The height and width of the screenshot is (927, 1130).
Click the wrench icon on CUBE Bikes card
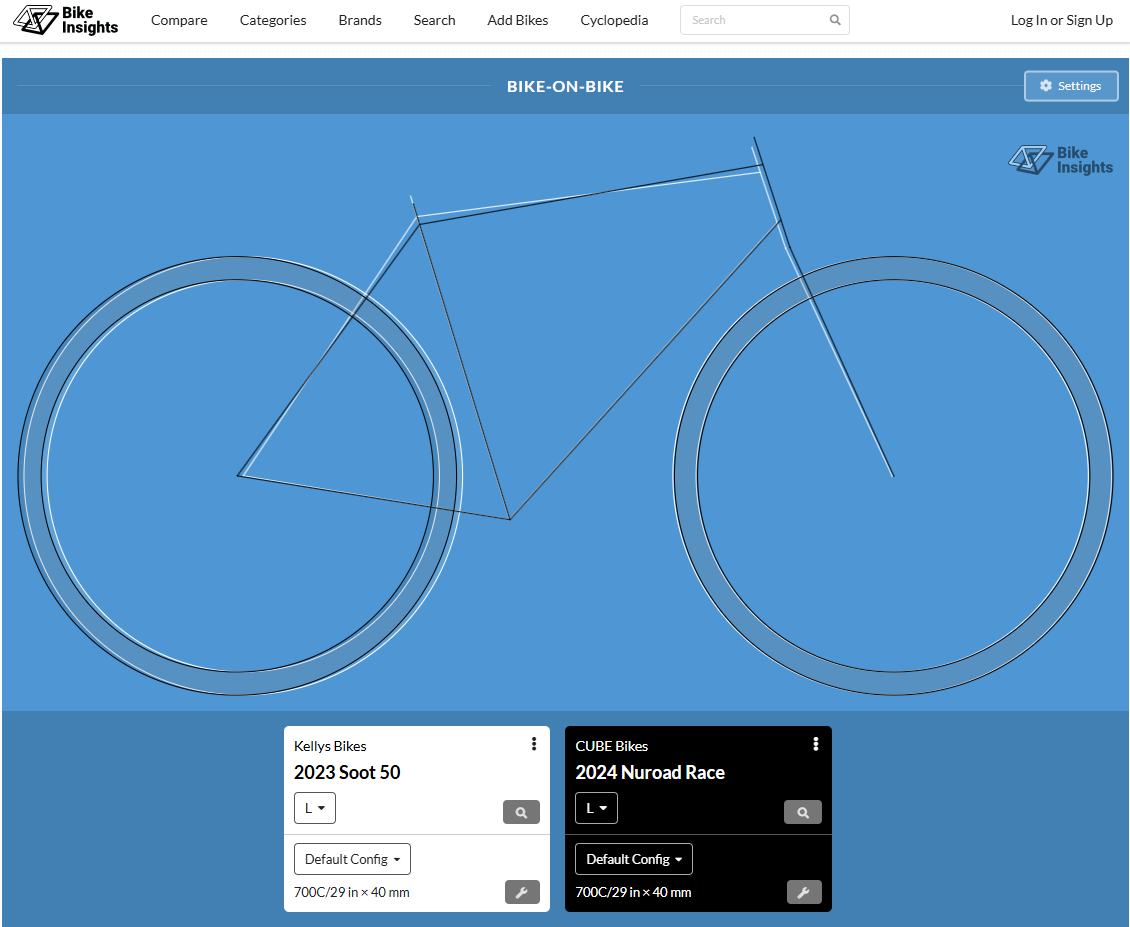804,892
